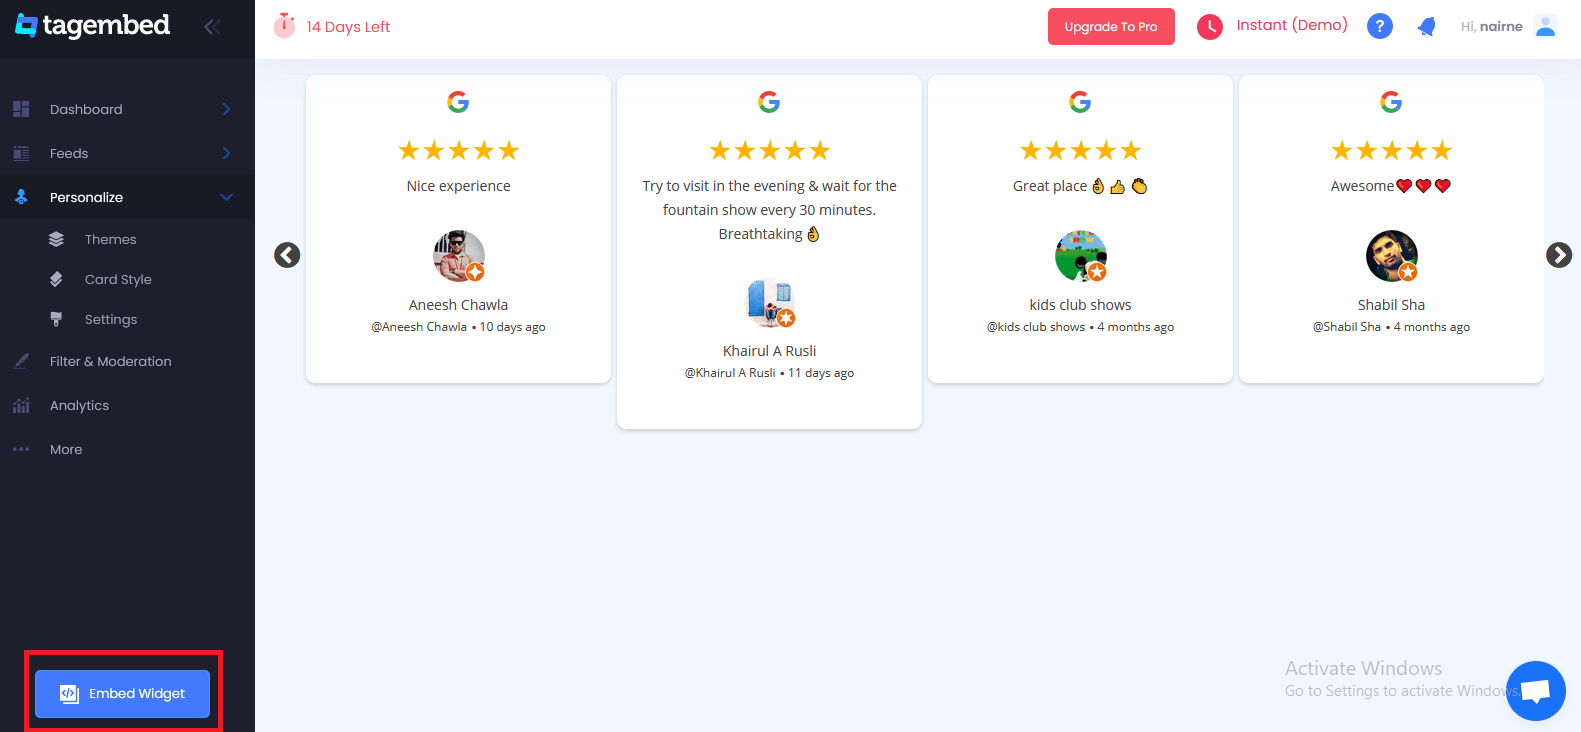Open Card Style option

(118, 279)
